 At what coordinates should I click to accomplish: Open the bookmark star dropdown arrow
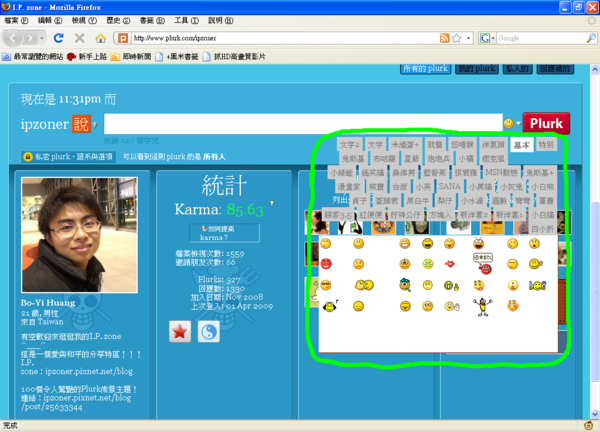point(468,38)
